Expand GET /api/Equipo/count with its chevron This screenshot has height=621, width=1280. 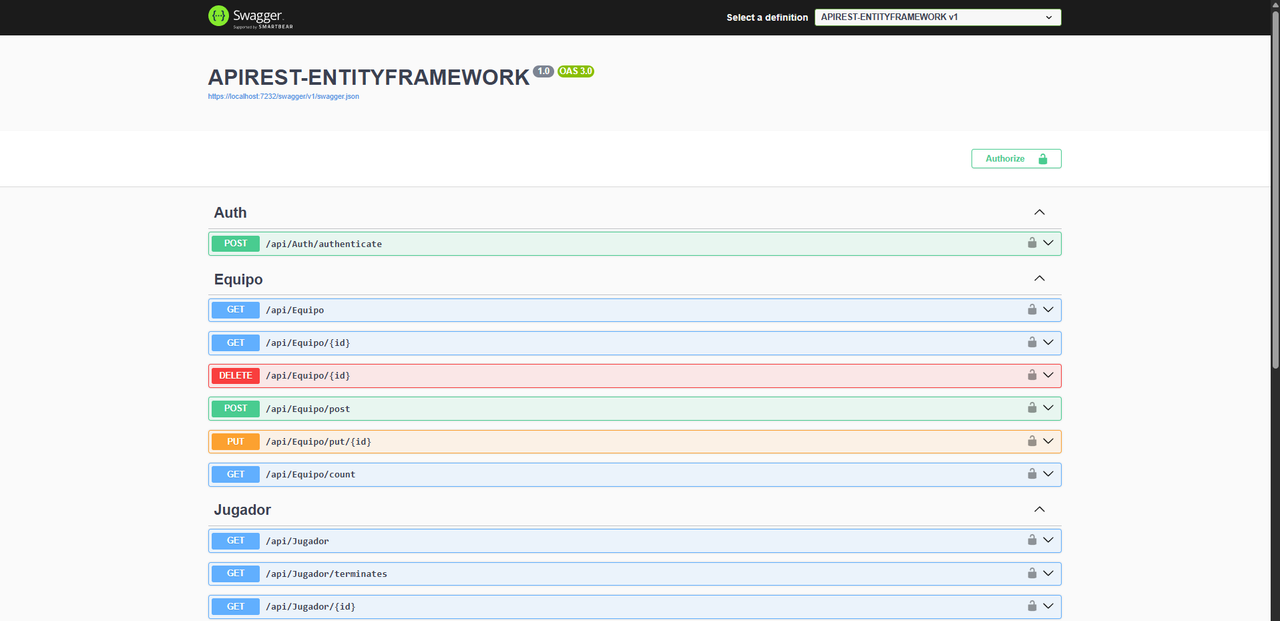1048,474
